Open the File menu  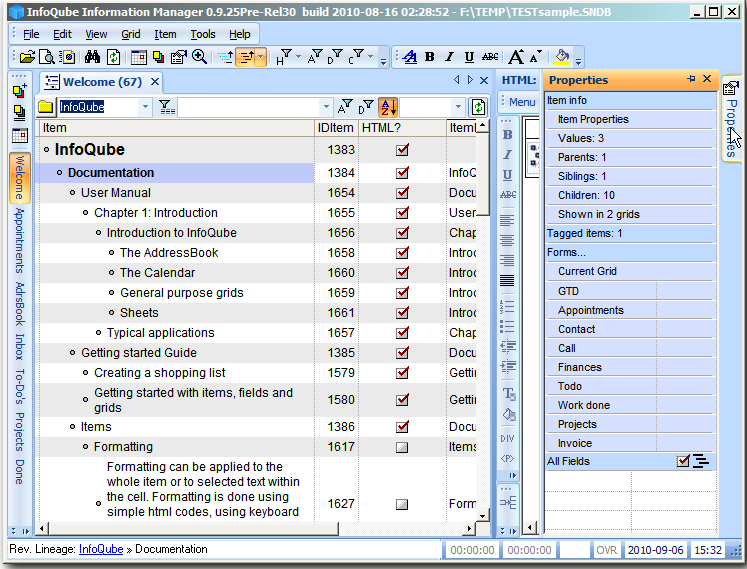click(x=31, y=34)
